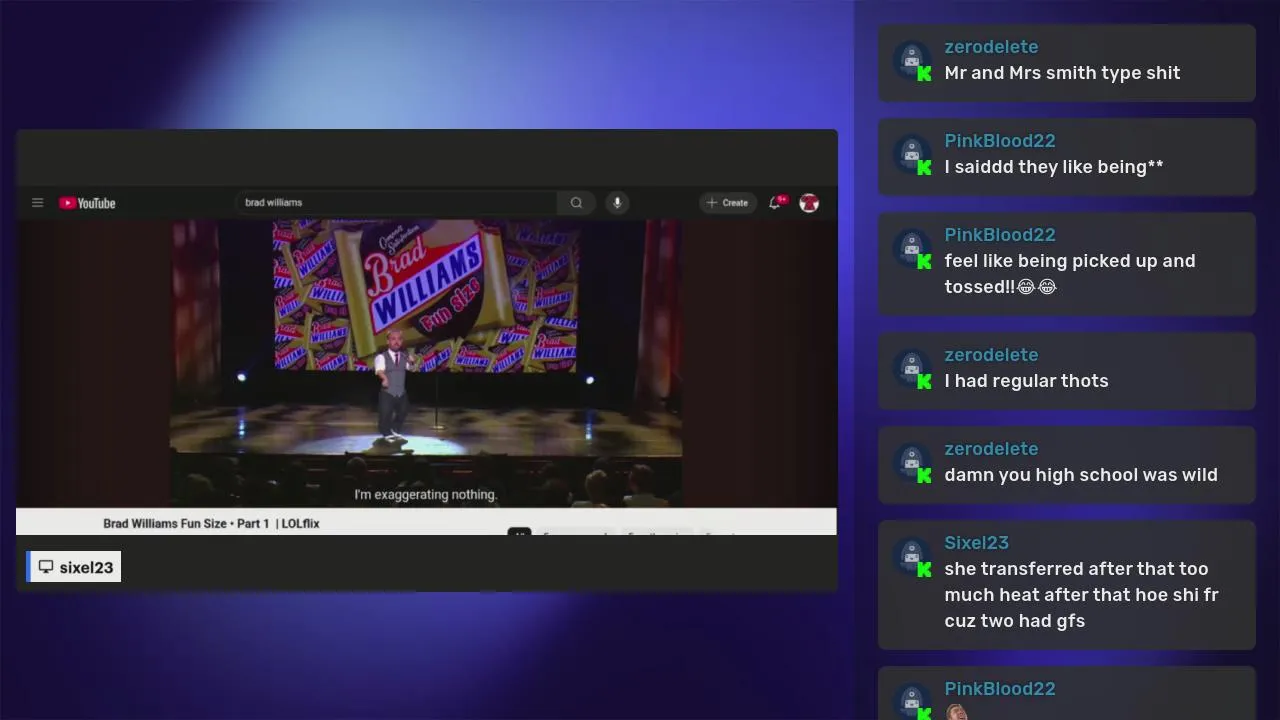Image resolution: width=1280 pixels, height=720 pixels.
Task: Open the Create button
Action: [728, 203]
